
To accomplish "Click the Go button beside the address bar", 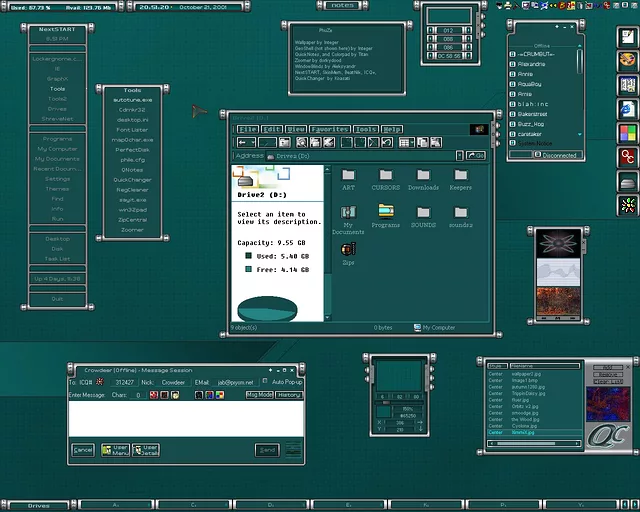I will [x=475, y=156].
